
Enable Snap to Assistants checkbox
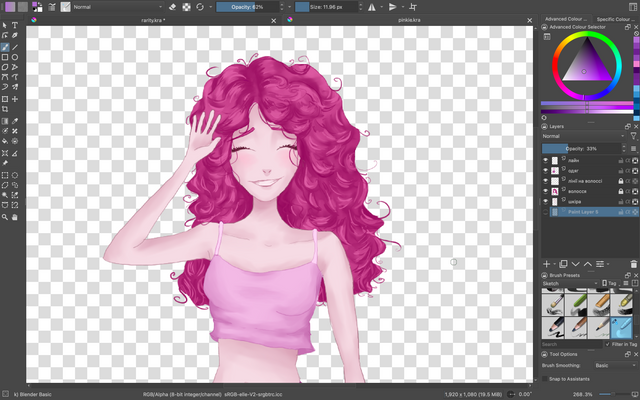click(546, 378)
